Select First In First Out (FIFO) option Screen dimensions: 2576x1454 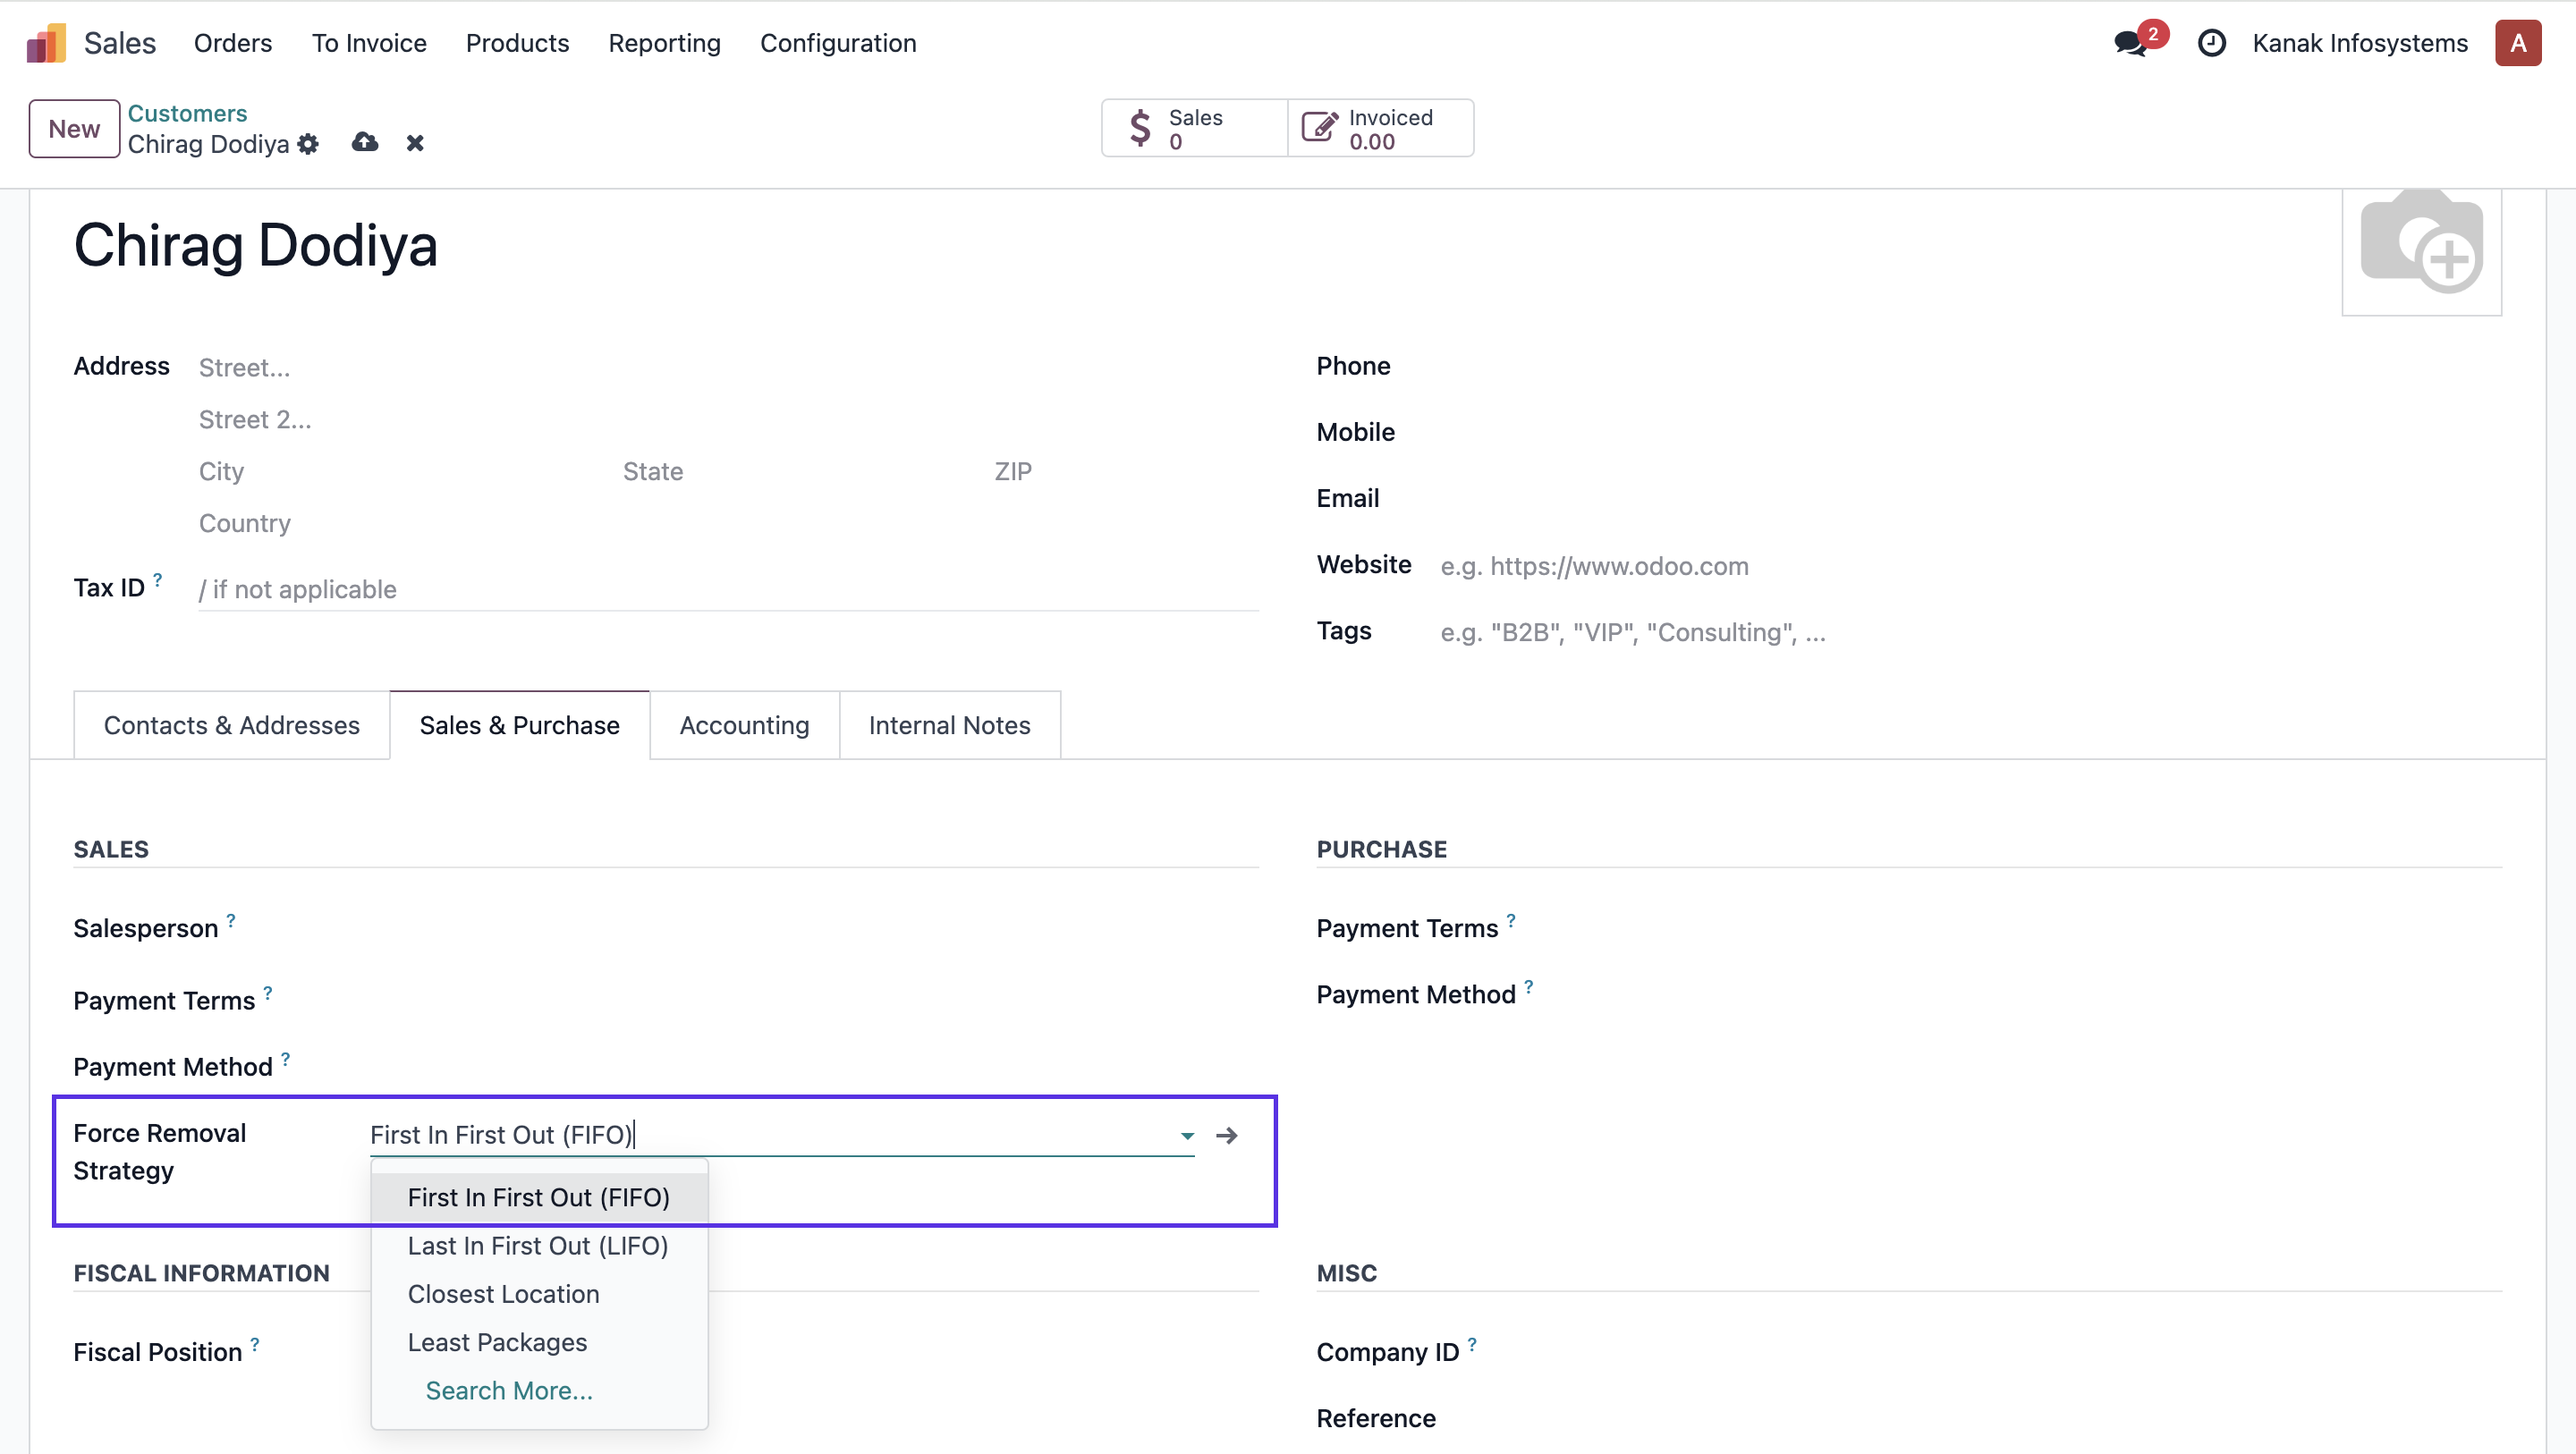pos(539,1197)
